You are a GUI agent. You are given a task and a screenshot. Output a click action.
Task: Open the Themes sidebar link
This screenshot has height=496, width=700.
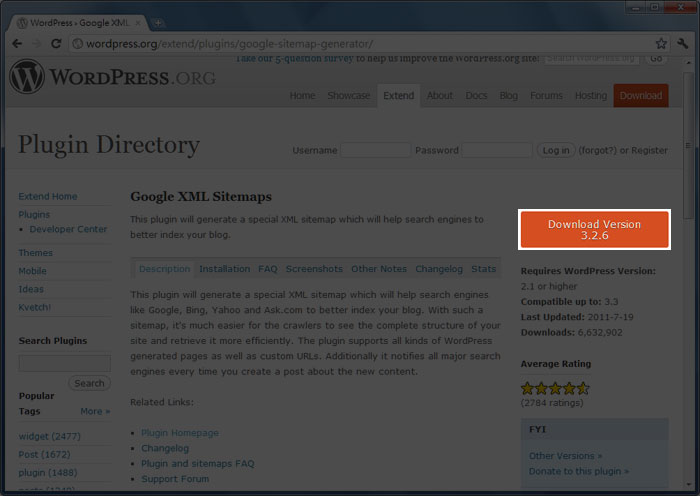point(35,253)
